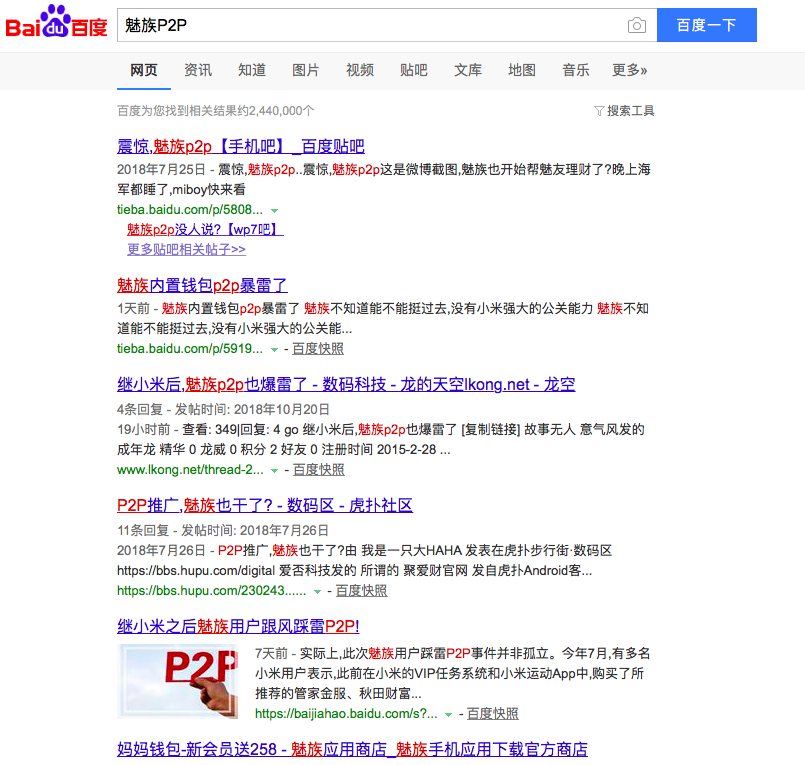This screenshot has height=765, width=805.
Task: Click URL text https://baijiahao.baidu.com/s?...
Action: 347,714
